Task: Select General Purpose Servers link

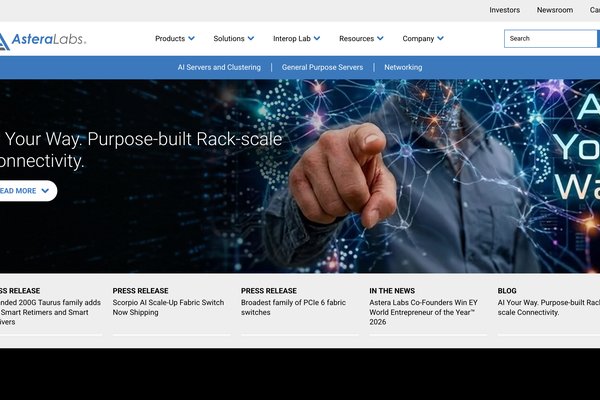Action: 322,67
